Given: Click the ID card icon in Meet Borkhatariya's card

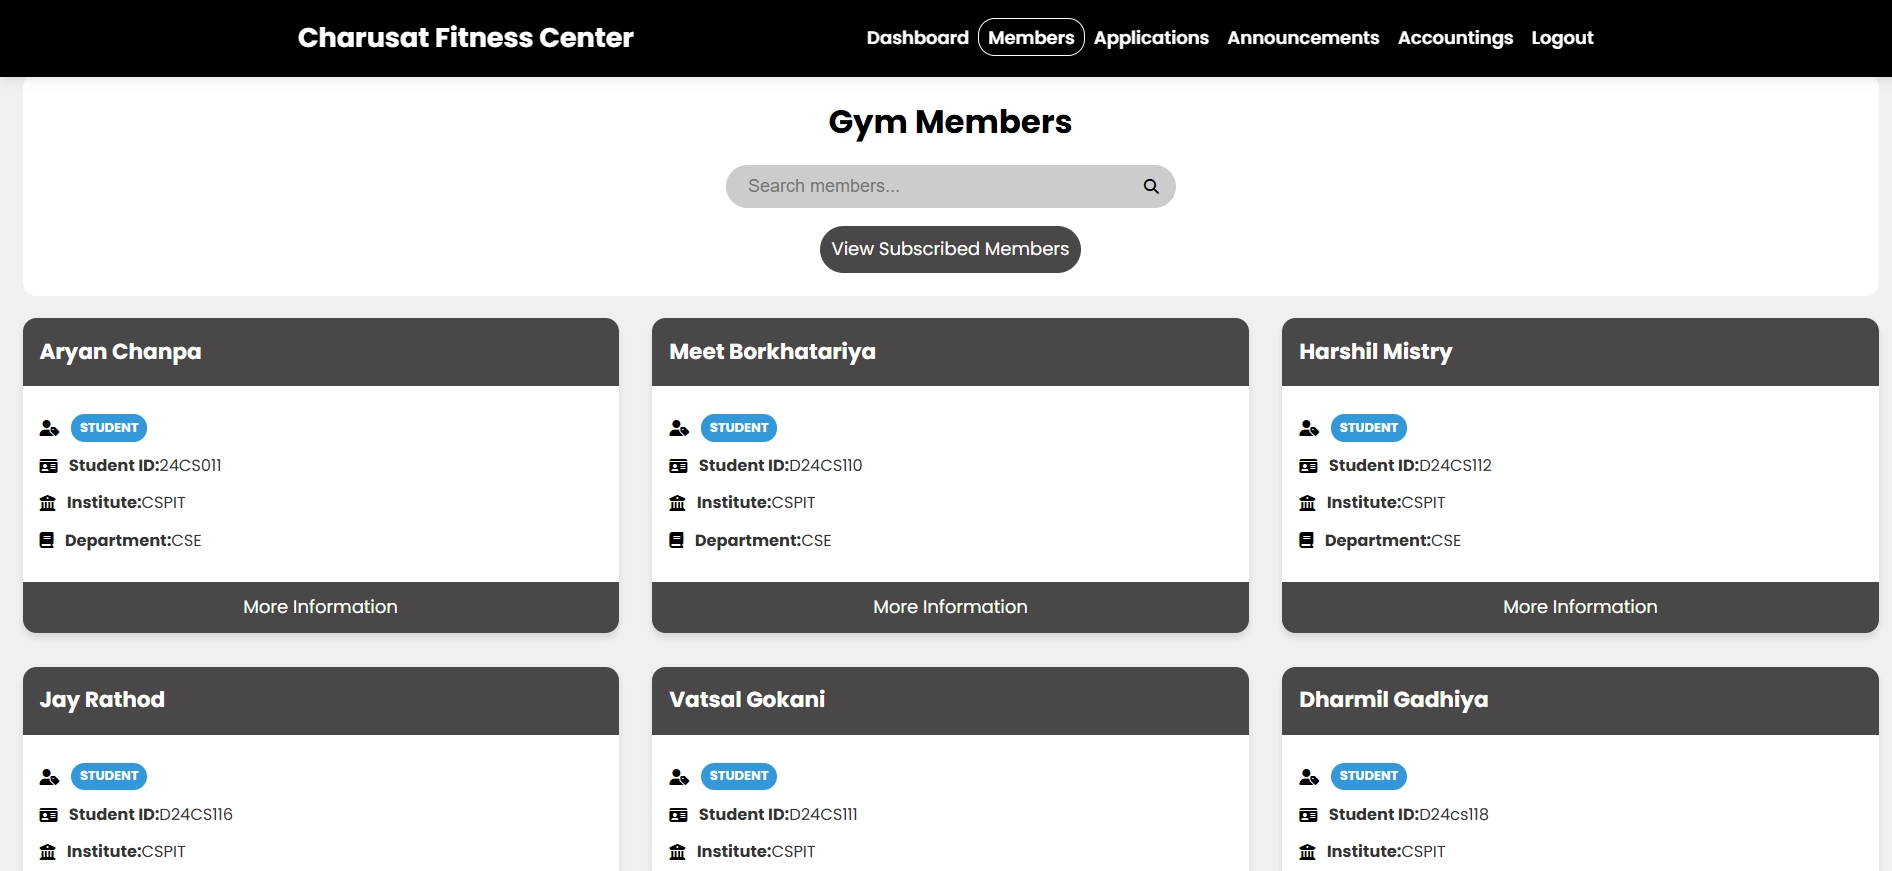Looking at the screenshot, I should (x=678, y=466).
